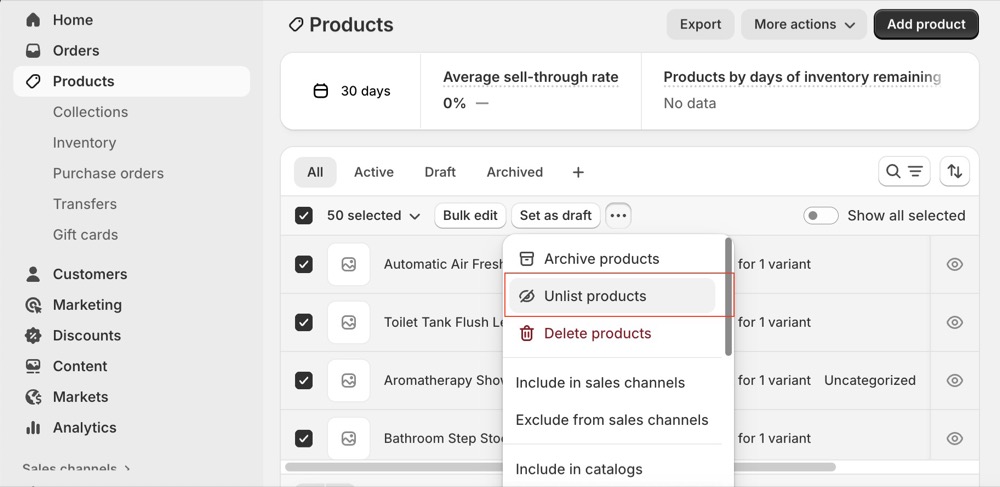Expand the Sales channels section chevron
The height and width of the screenshot is (487, 1000).
(127, 469)
